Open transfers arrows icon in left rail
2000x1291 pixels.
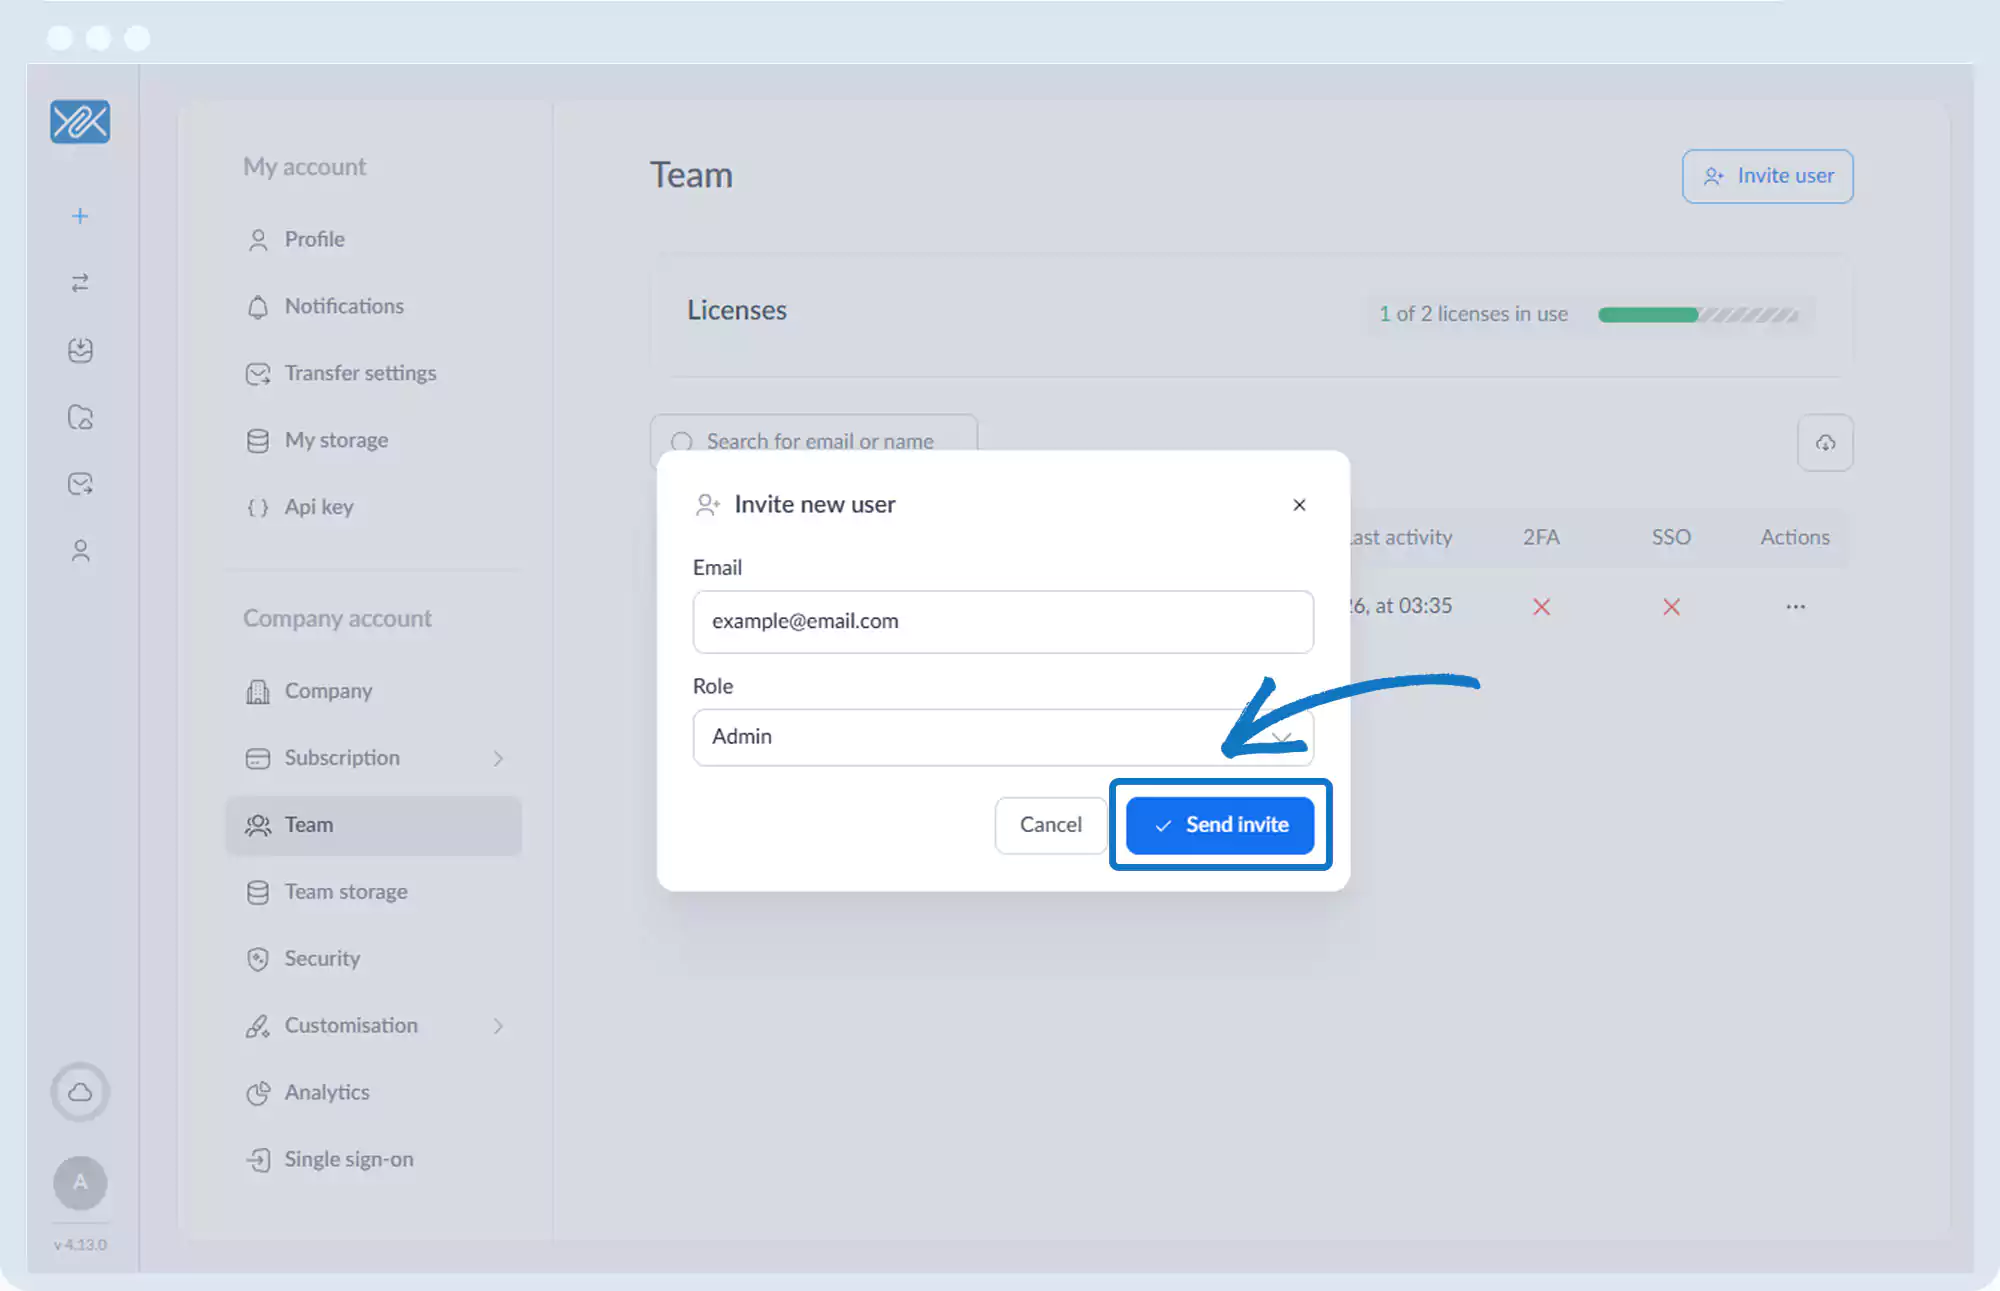point(80,283)
